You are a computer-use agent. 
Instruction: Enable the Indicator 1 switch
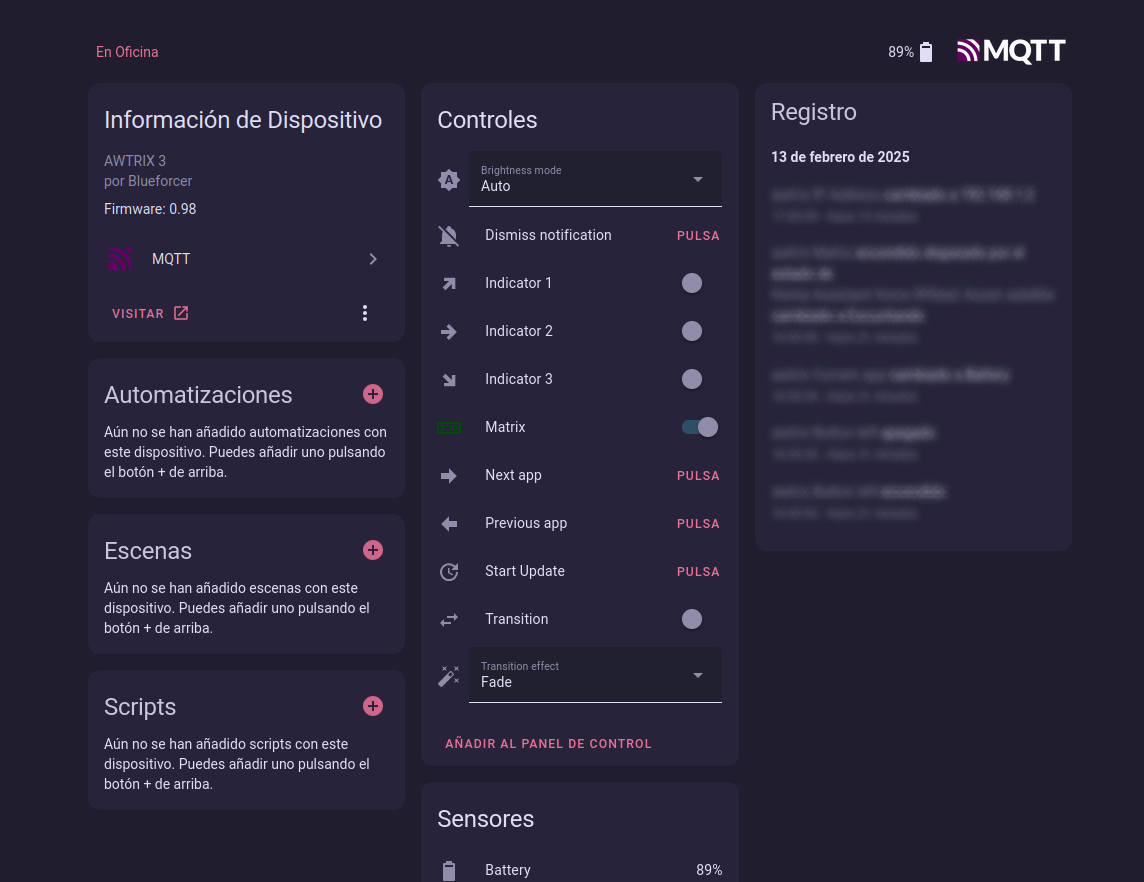pos(692,283)
